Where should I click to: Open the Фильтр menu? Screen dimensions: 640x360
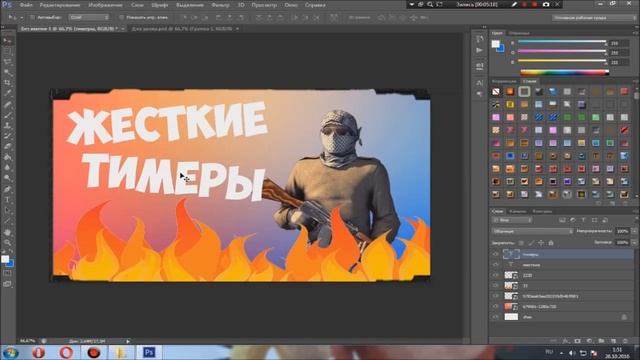pos(220,5)
